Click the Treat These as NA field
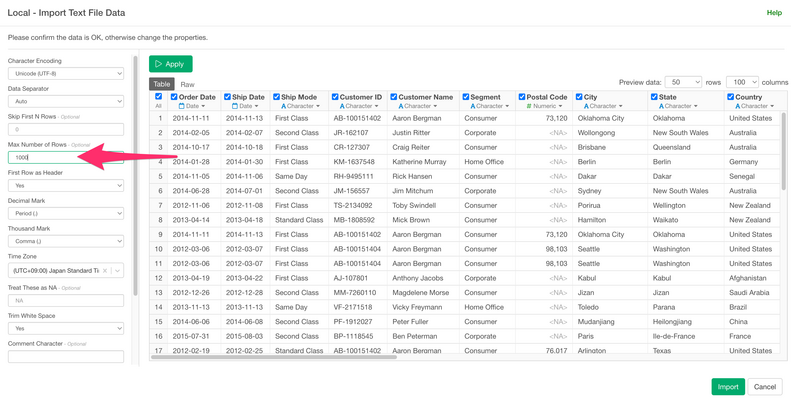The image size is (791, 400). point(66,301)
